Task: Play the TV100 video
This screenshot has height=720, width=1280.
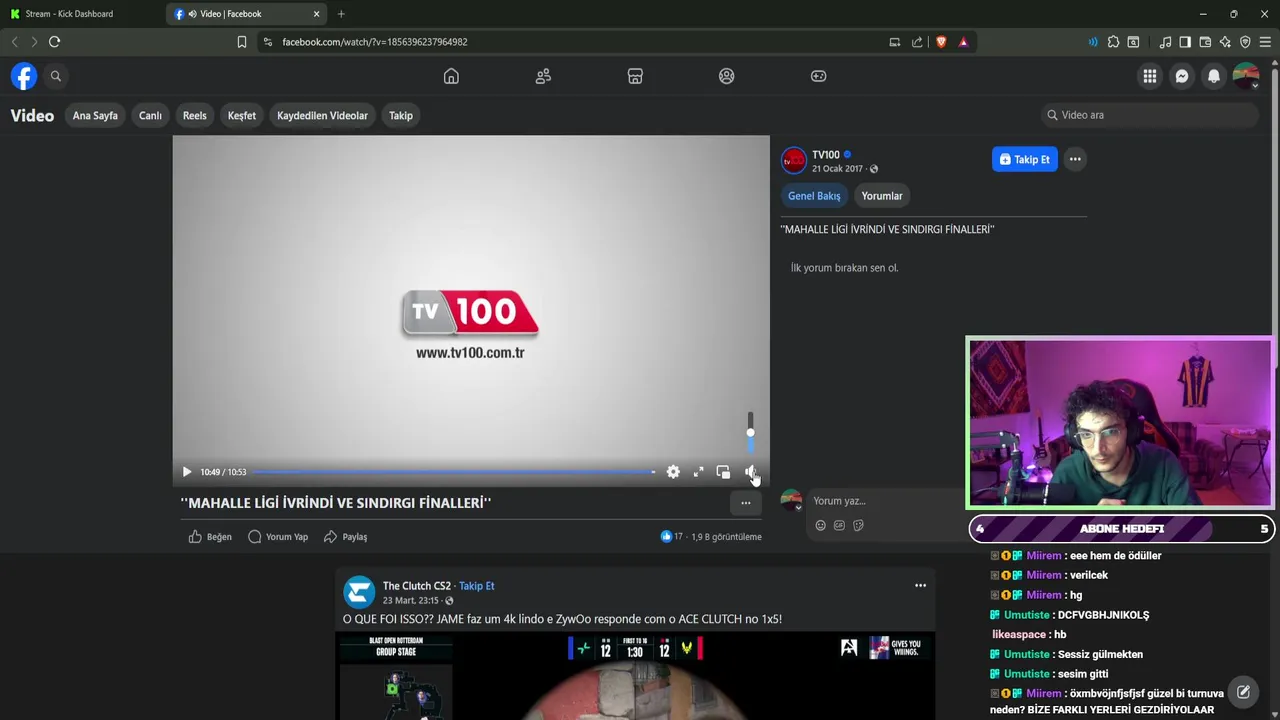Action: [x=187, y=472]
